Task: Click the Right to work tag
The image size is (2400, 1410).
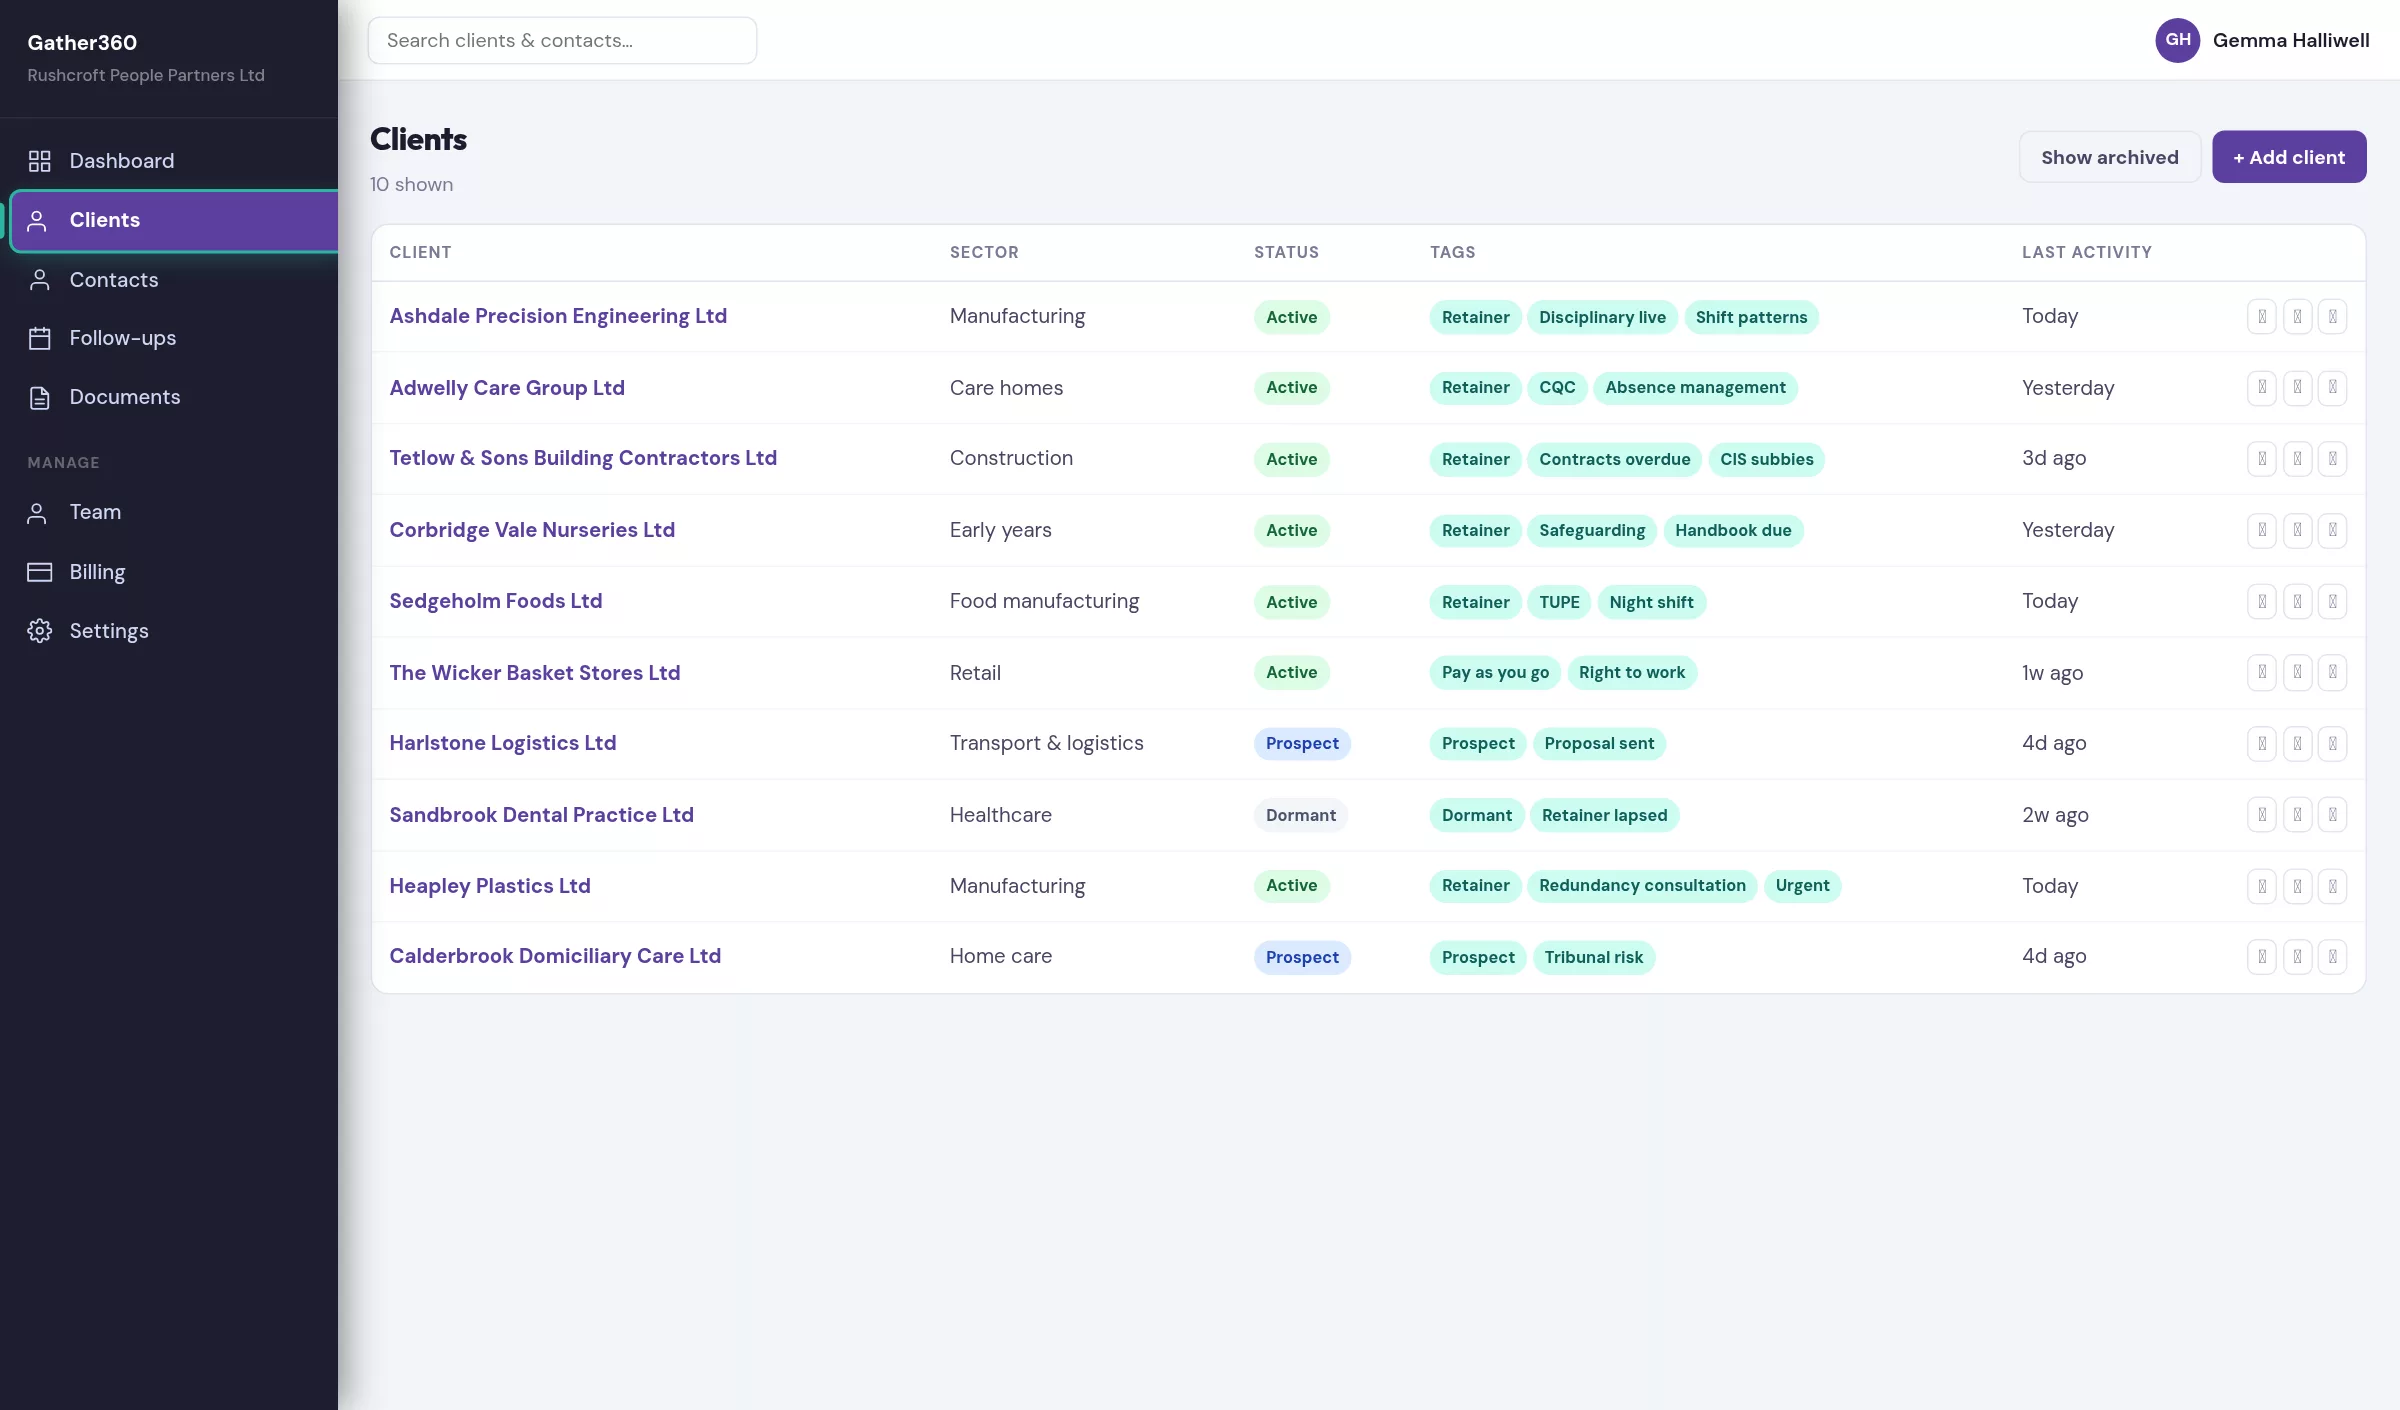Action: (x=1631, y=673)
